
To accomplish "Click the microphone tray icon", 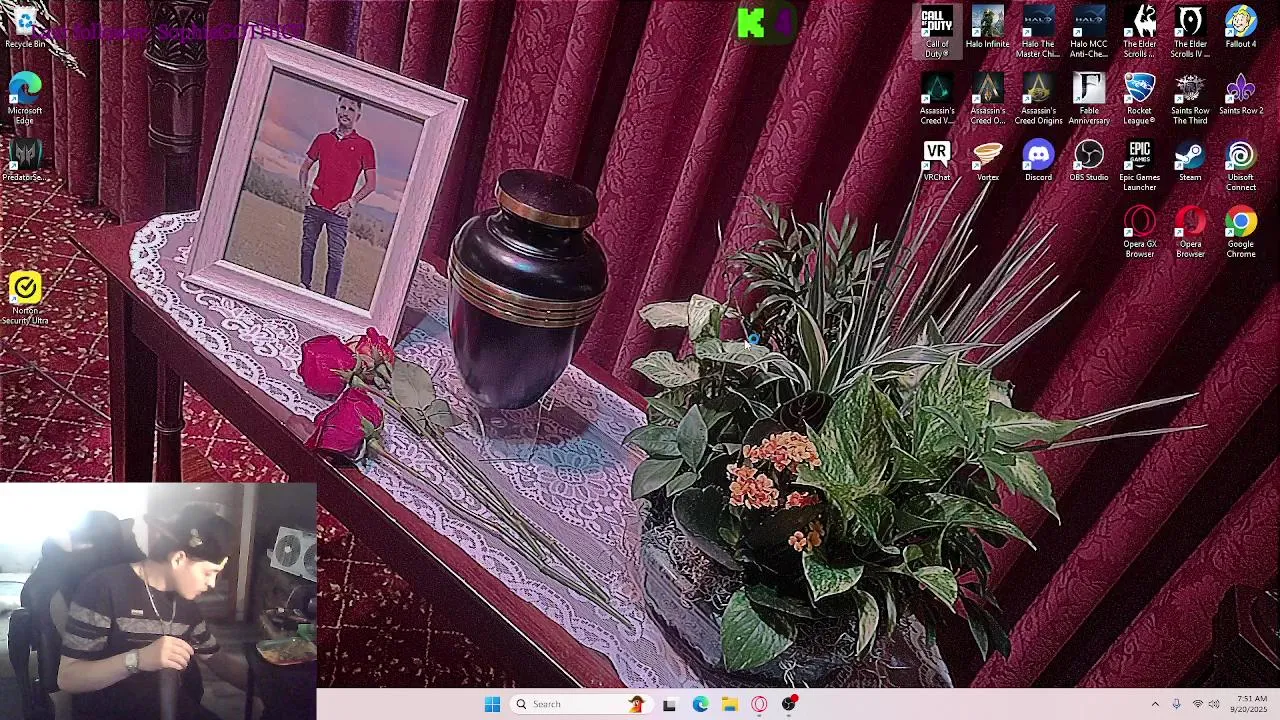I will 1176,704.
